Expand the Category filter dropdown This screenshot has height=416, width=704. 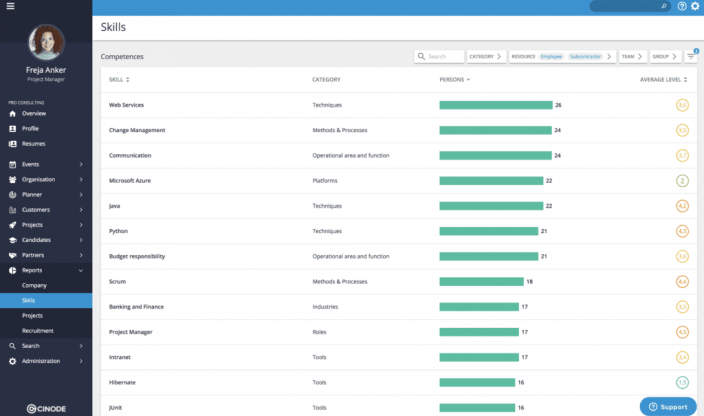coord(485,57)
